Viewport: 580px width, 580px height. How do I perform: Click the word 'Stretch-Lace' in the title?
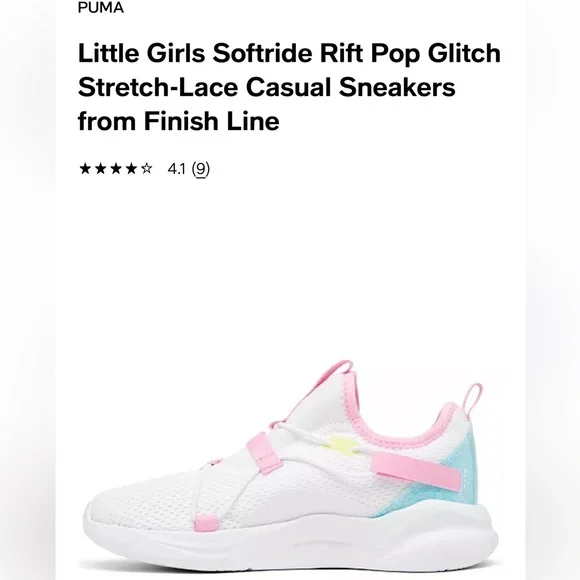[x=158, y=87]
